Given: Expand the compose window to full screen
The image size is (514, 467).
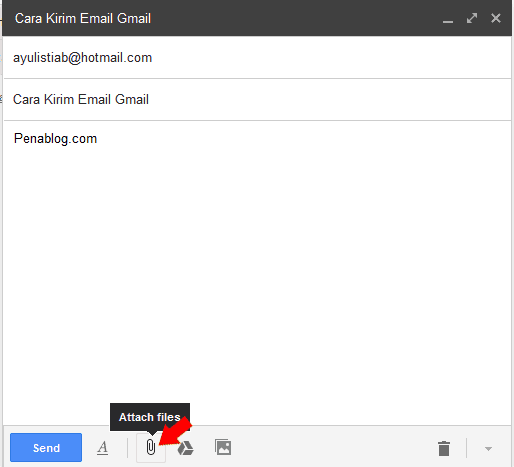Looking at the screenshot, I should 472,18.
